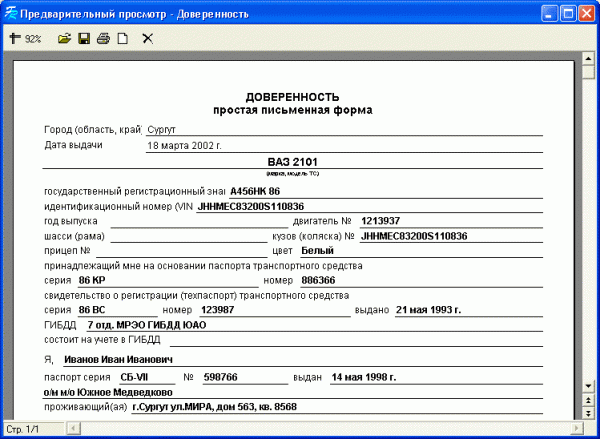This screenshot has height=439, width=600.
Task: Click the 'ДОВЕРЕННОСТЬ' document heading
Action: point(292,97)
